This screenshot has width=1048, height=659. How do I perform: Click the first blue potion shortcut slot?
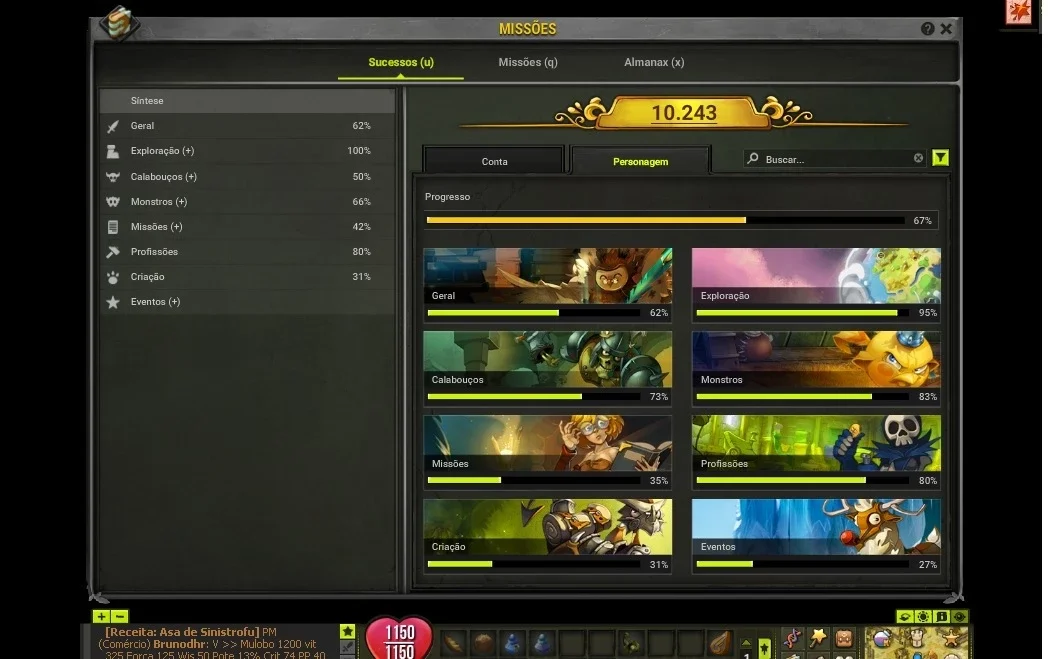coord(513,644)
